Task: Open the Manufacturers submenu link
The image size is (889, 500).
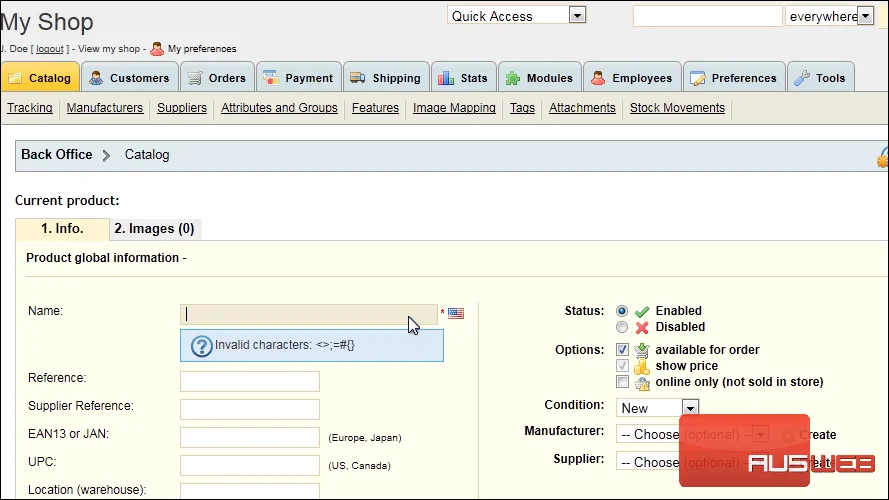Action: click(105, 108)
